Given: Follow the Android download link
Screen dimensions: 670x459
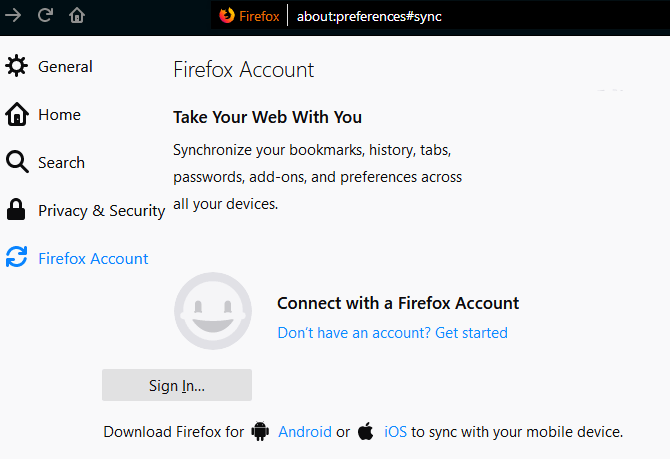Looking at the screenshot, I should click(304, 432).
